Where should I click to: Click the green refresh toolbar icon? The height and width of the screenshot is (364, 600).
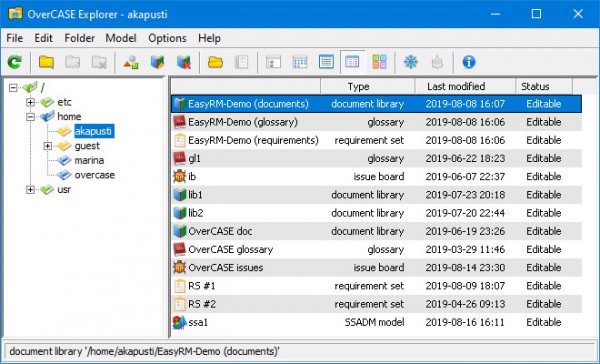coord(15,62)
